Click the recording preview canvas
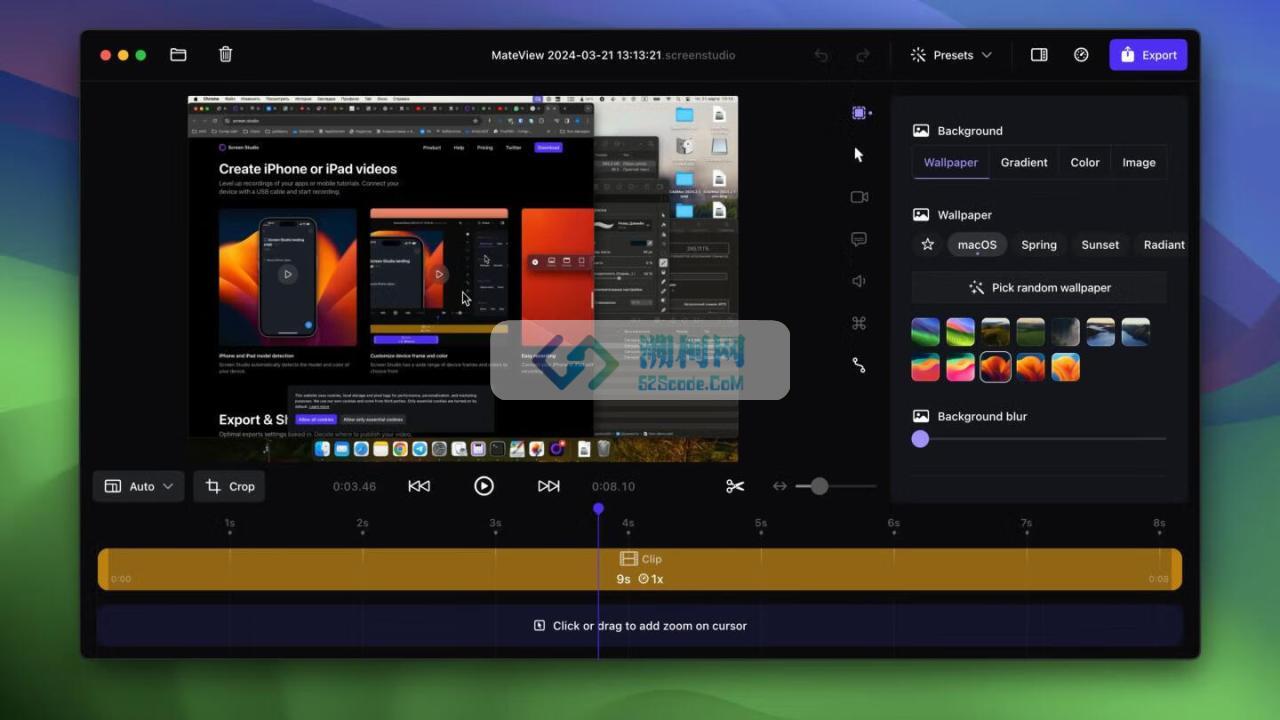This screenshot has height=720, width=1280. [463, 279]
